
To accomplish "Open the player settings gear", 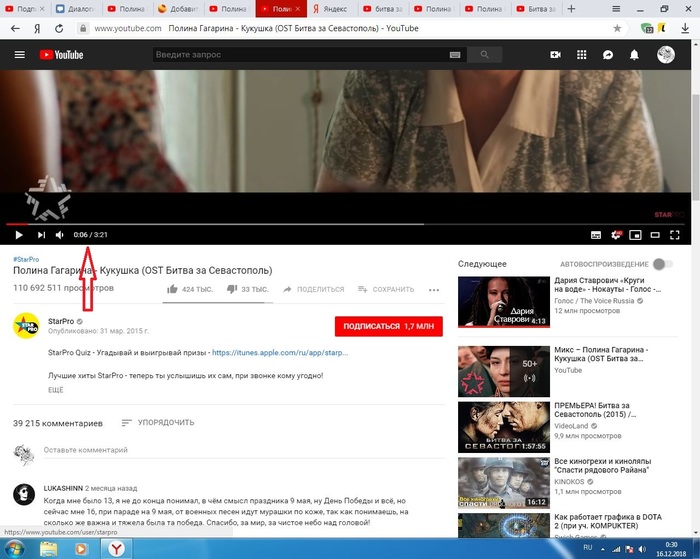I will pos(616,235).
